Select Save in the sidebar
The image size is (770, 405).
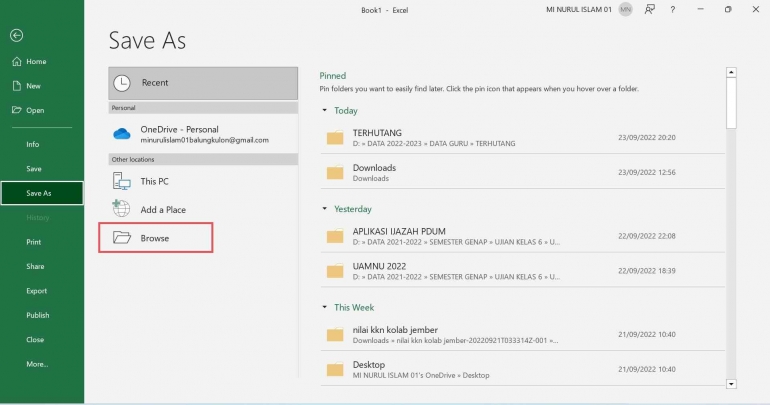[42, 169]
